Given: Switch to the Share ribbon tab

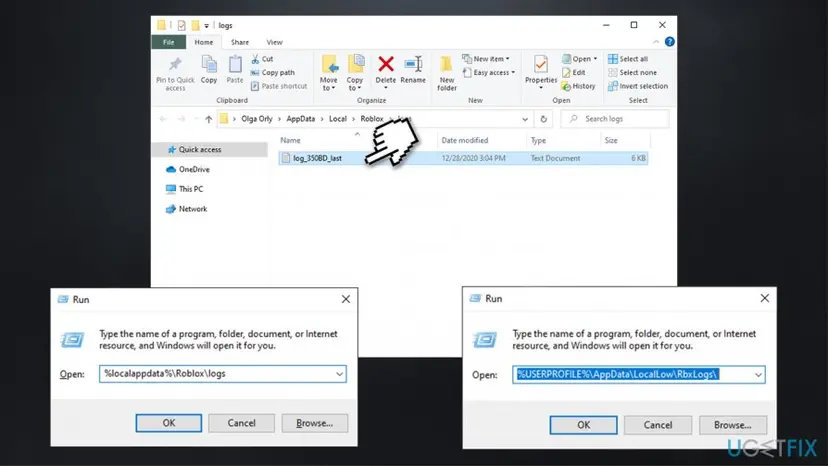Looking at the screenshot, I should [240, 42].
